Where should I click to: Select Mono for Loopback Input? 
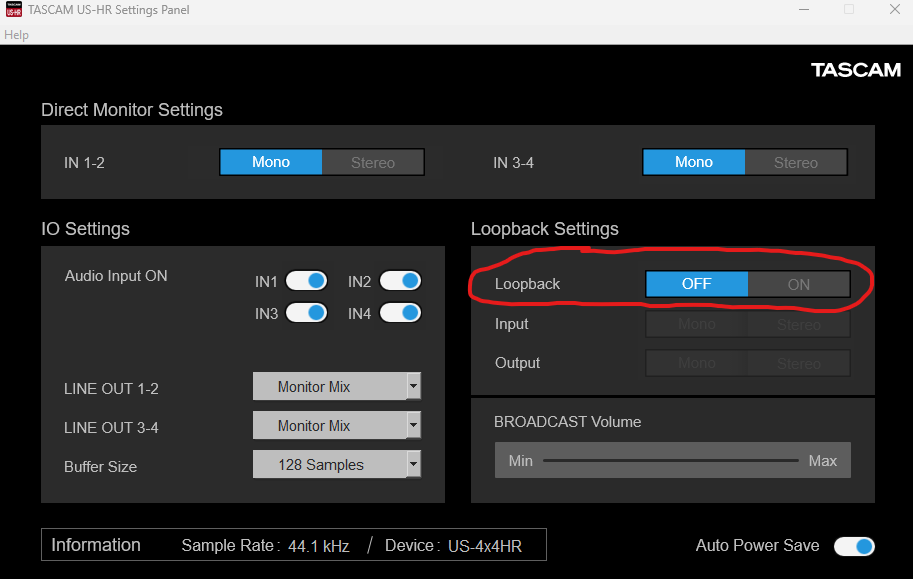click(x=696, y=324)
